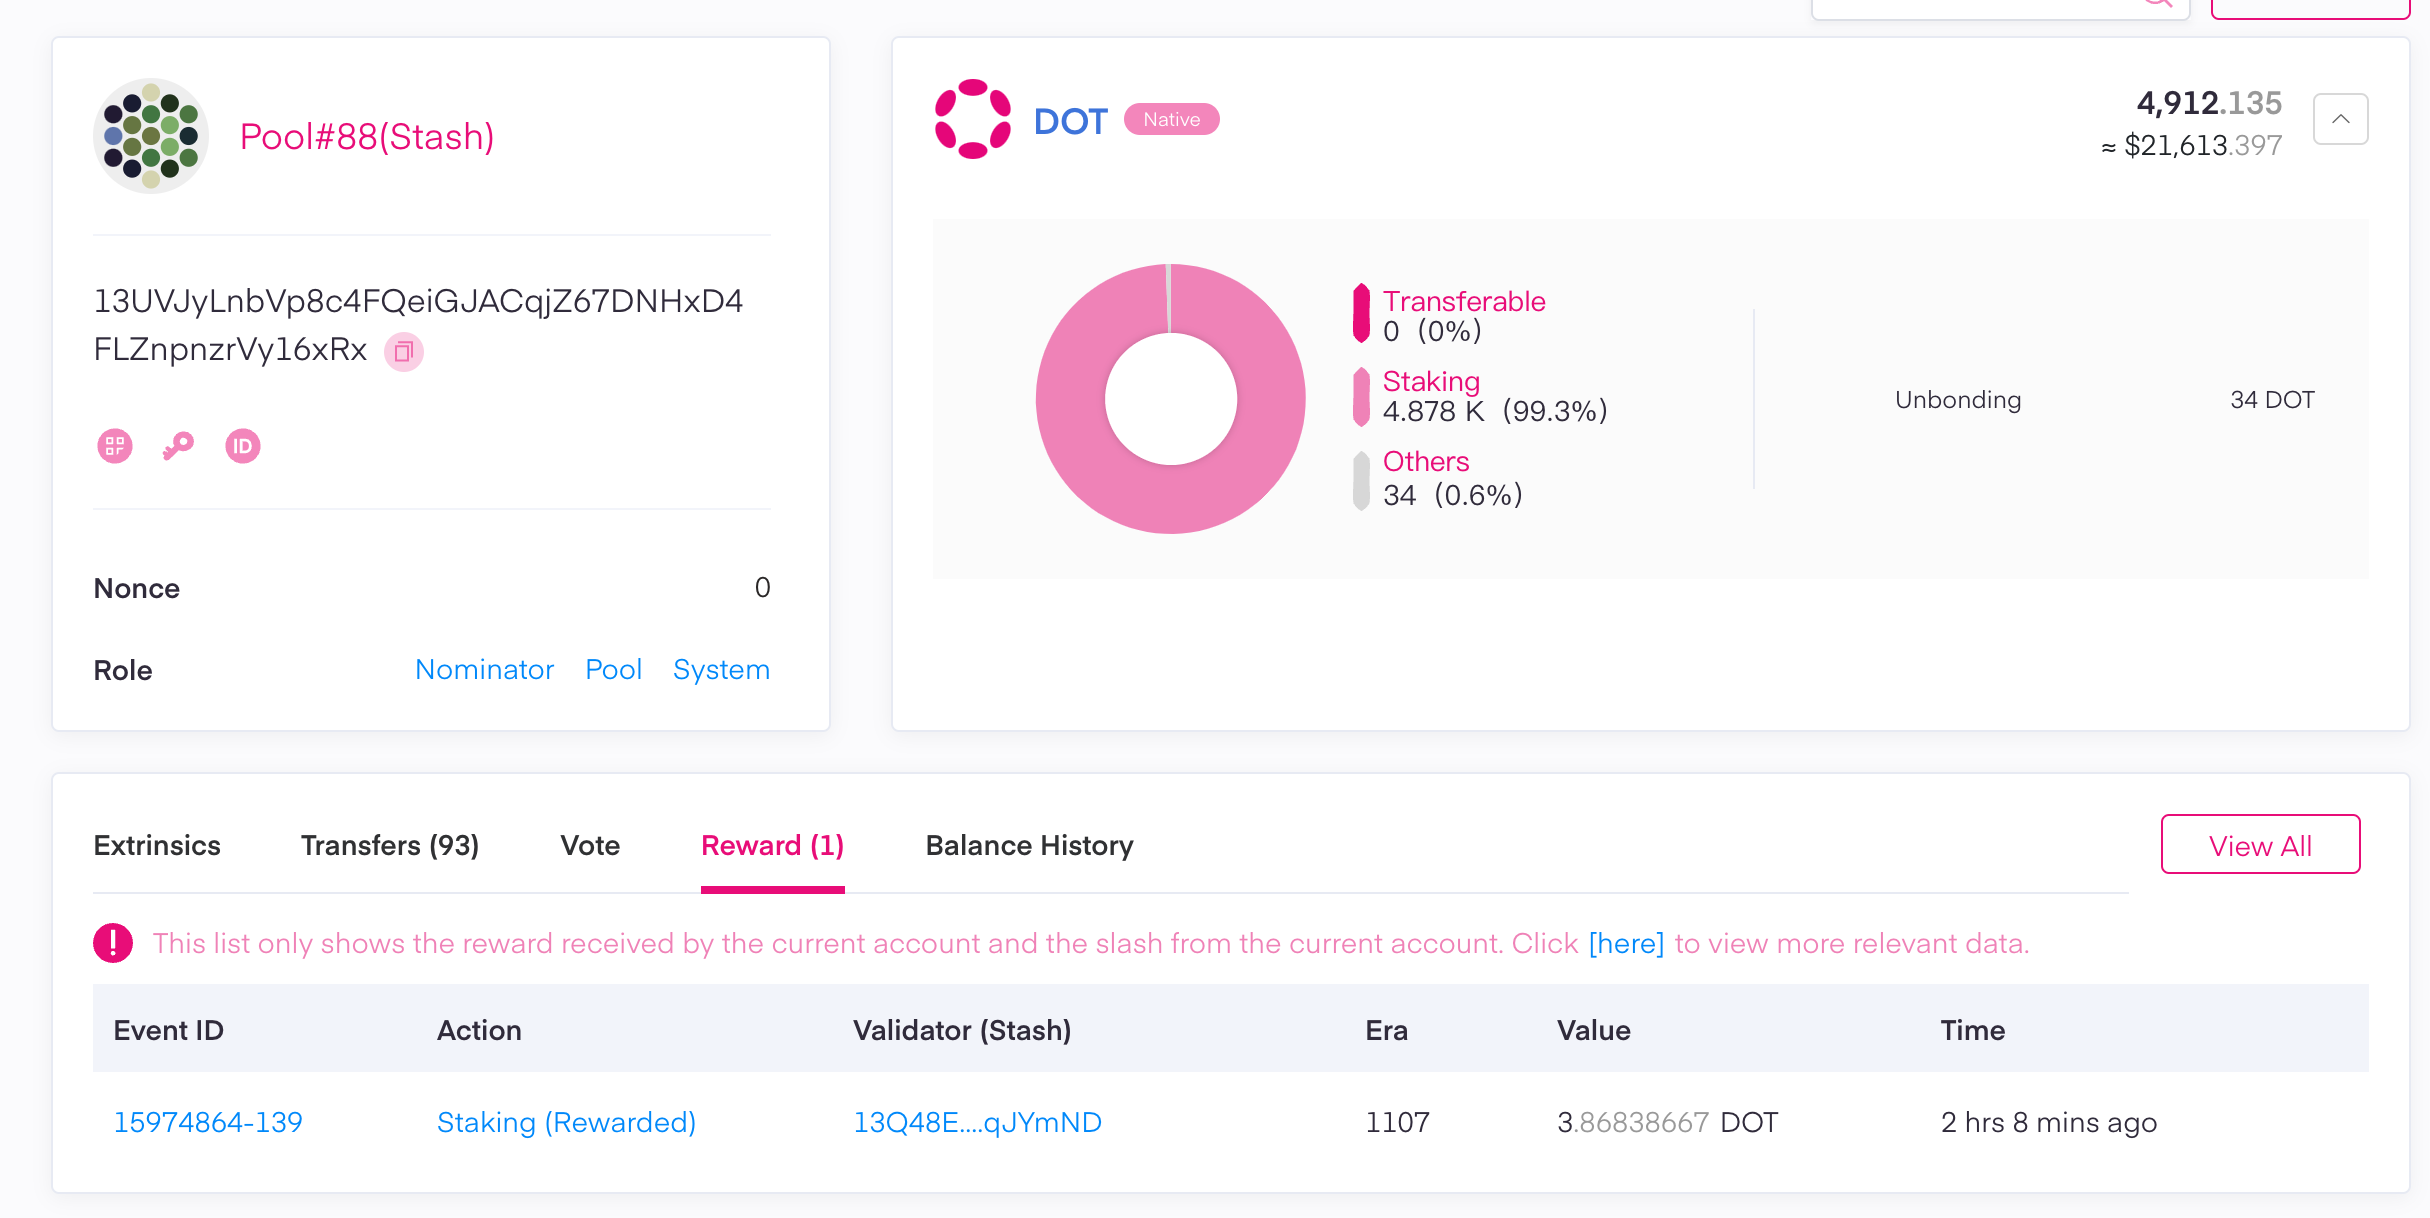Switch to the Vote tab
The width and height of the screenshot is (2430, 1218).
tap(589, 845)
